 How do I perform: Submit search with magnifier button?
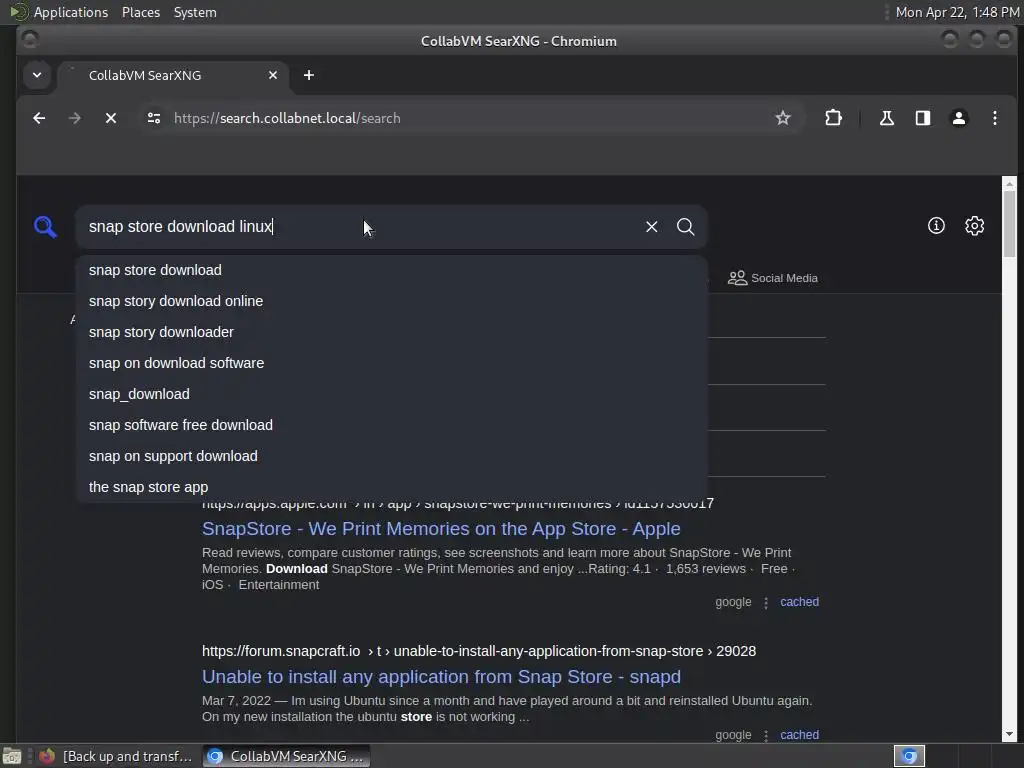coord(685,227)
